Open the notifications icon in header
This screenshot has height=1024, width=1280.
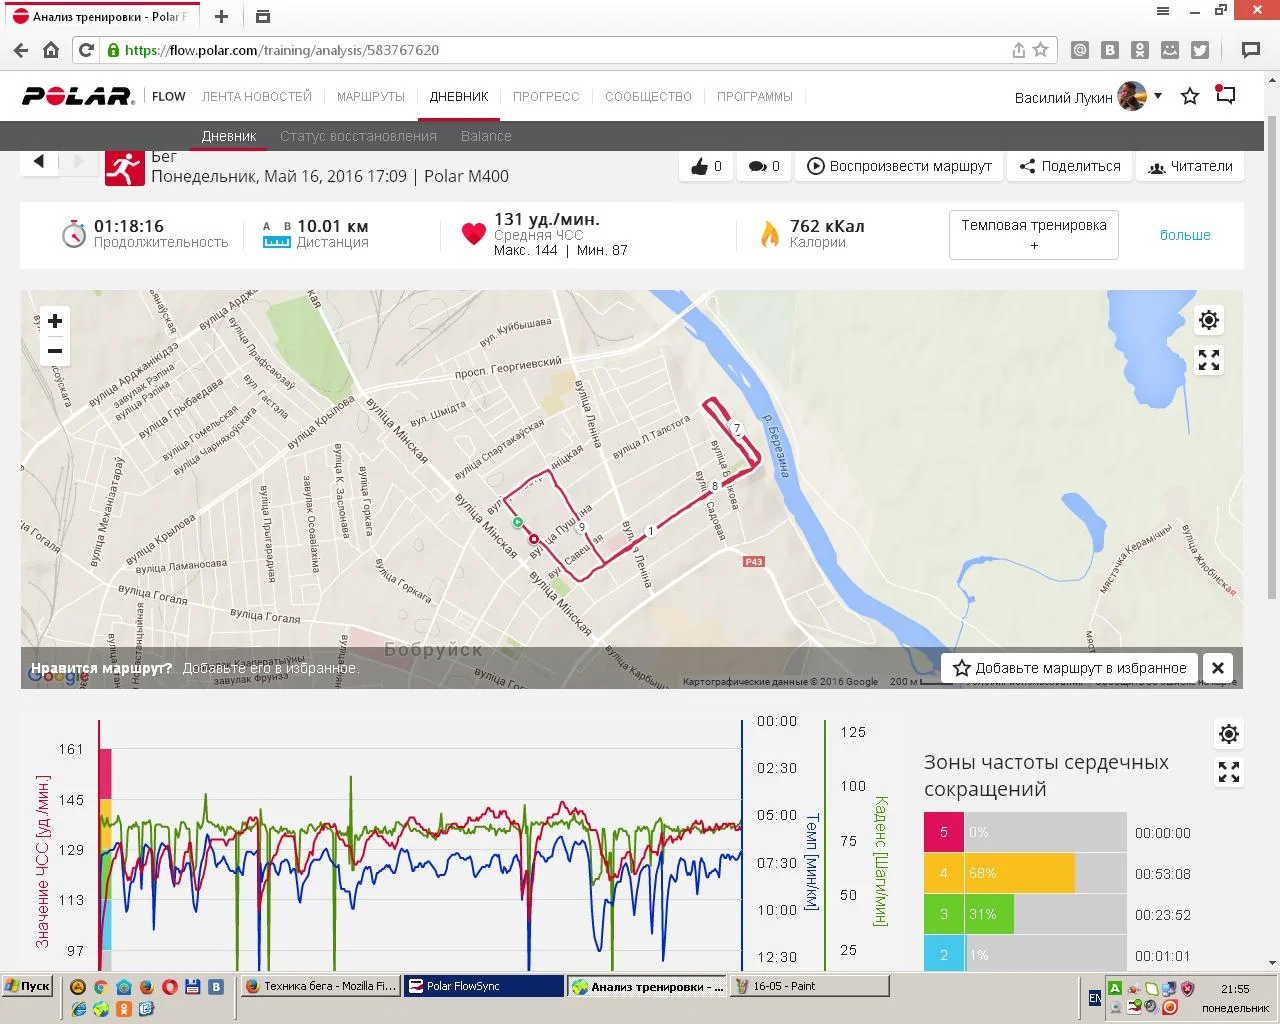(x=1226, y=96)
